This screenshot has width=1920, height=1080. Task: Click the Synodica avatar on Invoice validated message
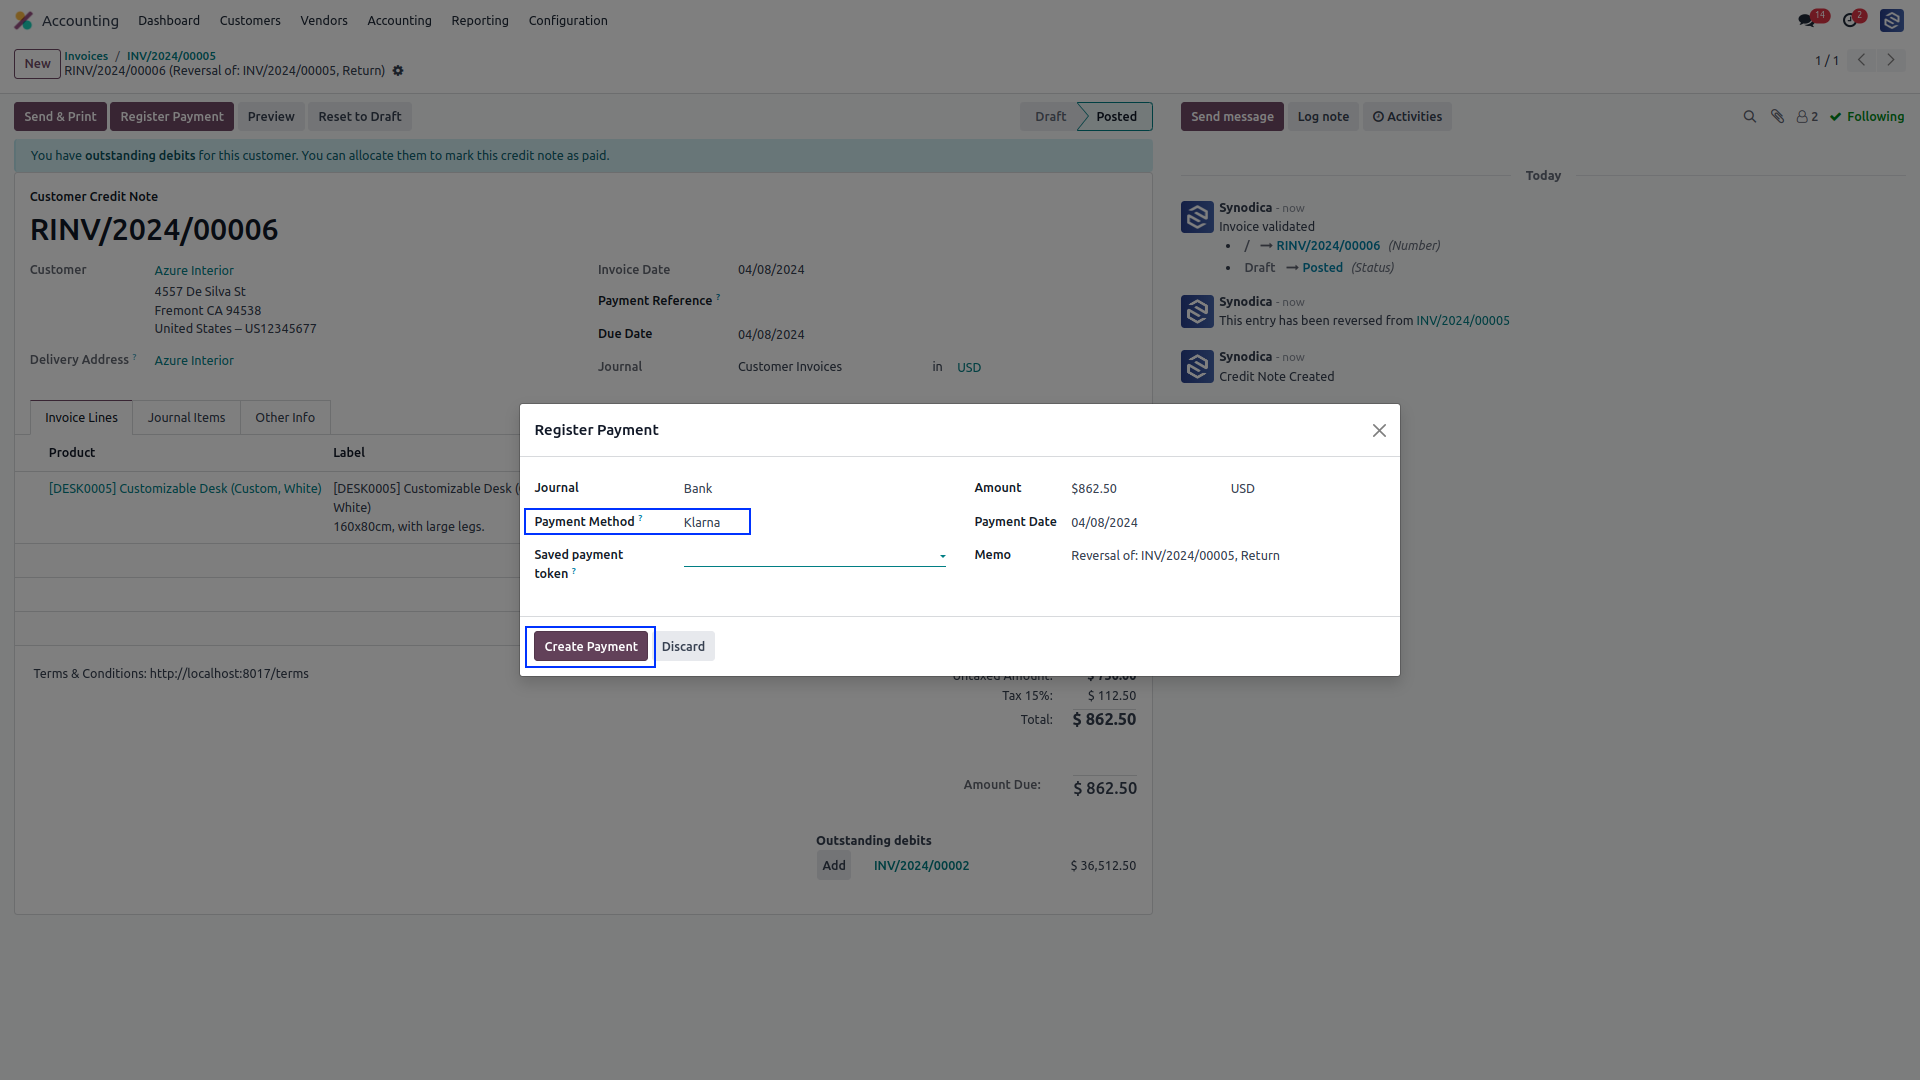(x=1197, y=217)
